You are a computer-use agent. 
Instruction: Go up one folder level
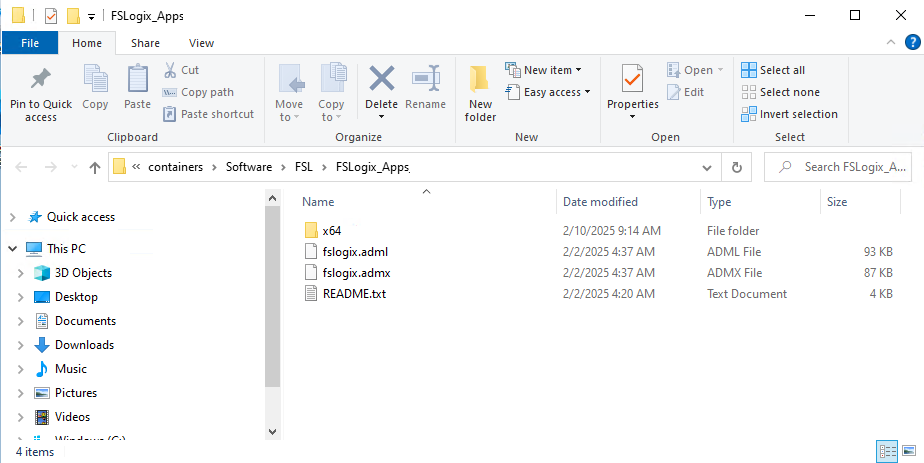[x=95, y=167]
